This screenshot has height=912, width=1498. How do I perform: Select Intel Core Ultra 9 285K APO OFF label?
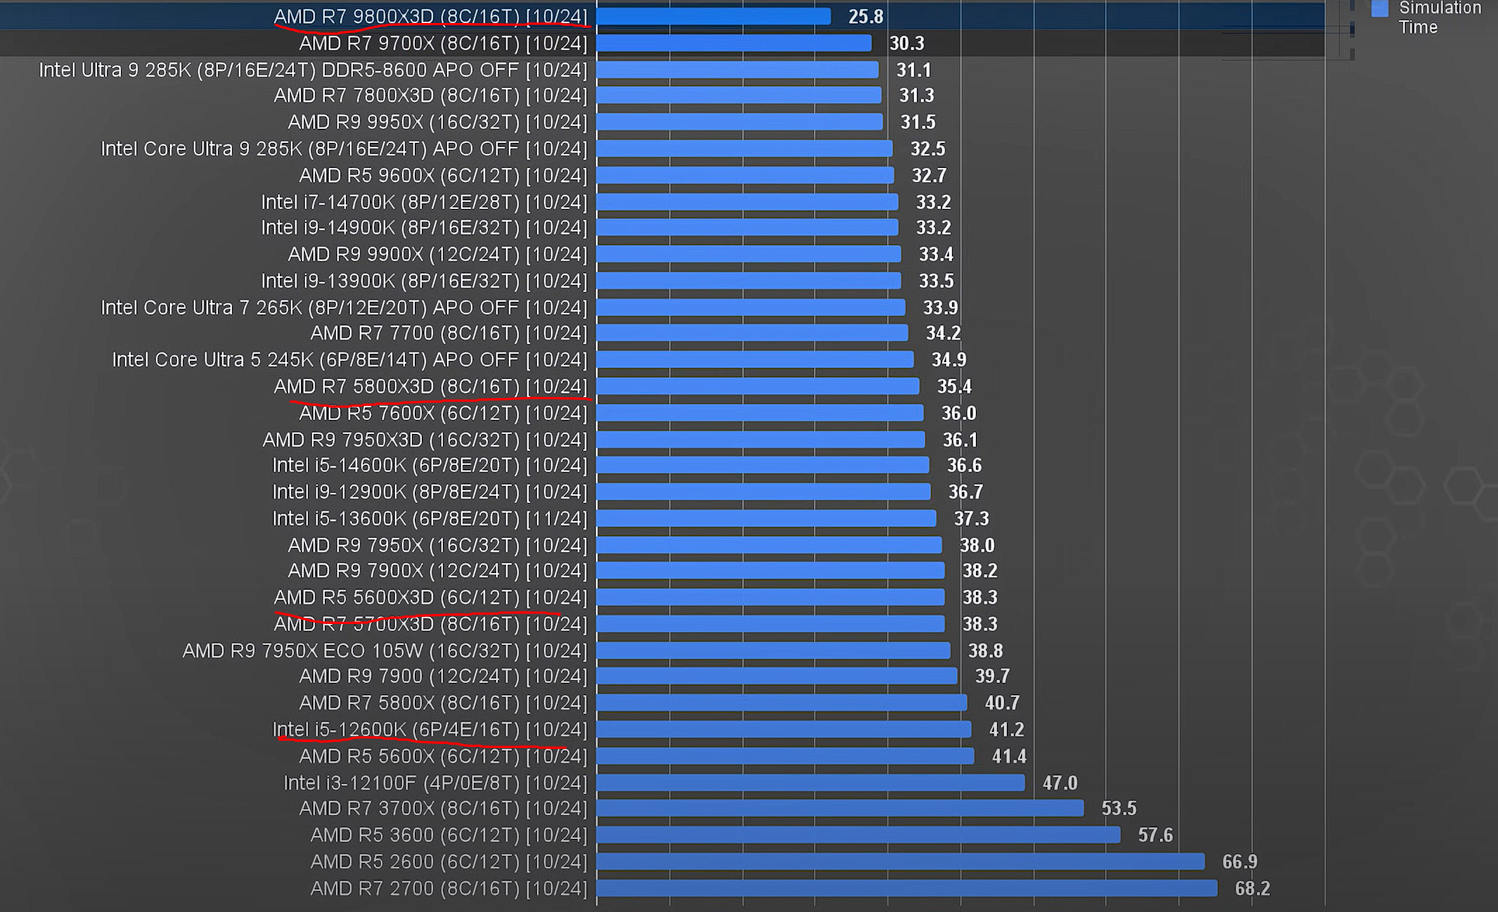pyautogui.click(x=344, y=149)
